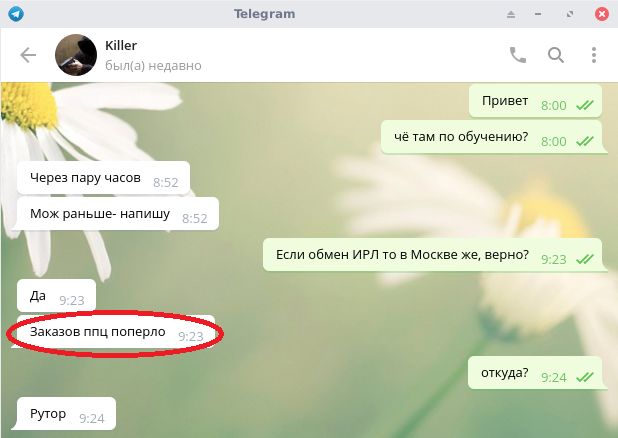The width and height of the screenshot is (618, 438).
Task: Click the Telegram logo in title bar
Action: coord(16,14)
